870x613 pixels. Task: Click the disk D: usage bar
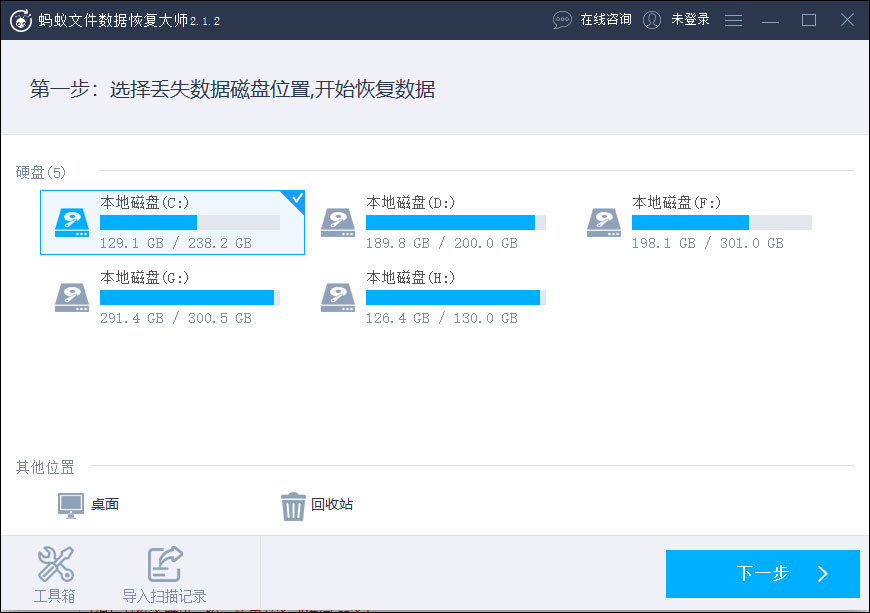click(x=456, y=222)
